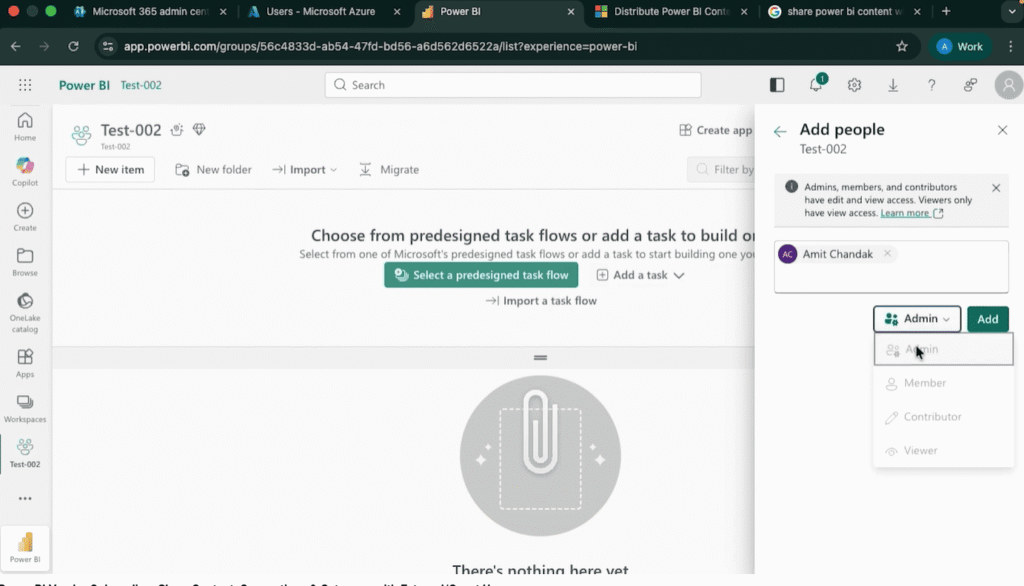Choose Admin role from the list
1024x586 pixels.
(944, 350)
